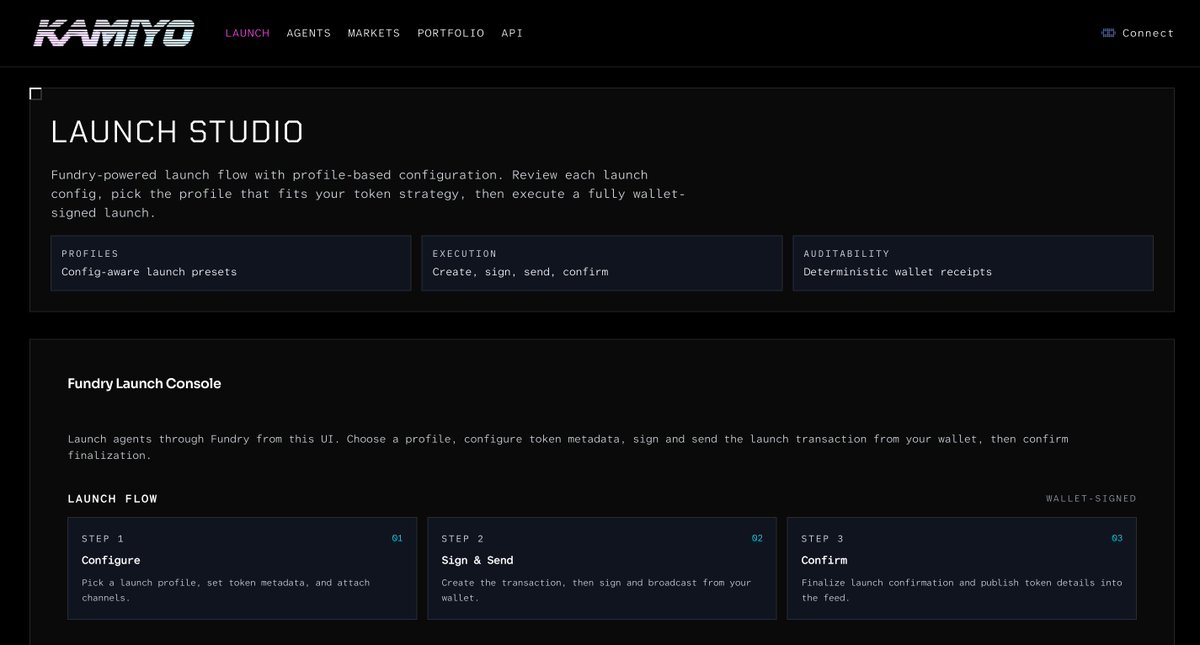Image resolution: width=1200 pixels, height=645 pixels.
Task: Click 'Deterministic wallet receipts' text
Action: tap(898, 272)
